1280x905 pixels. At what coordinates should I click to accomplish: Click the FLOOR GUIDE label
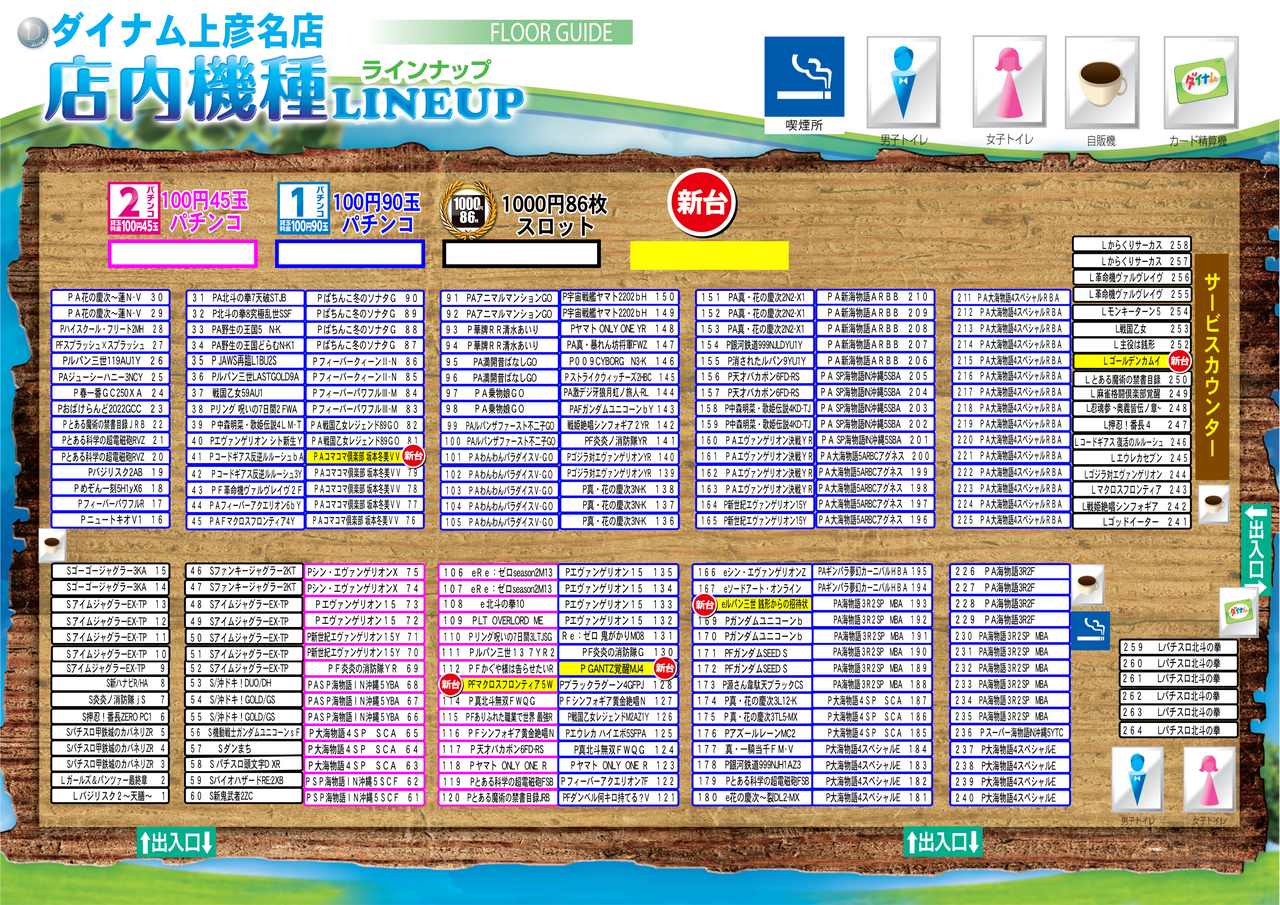pos(550,32)
